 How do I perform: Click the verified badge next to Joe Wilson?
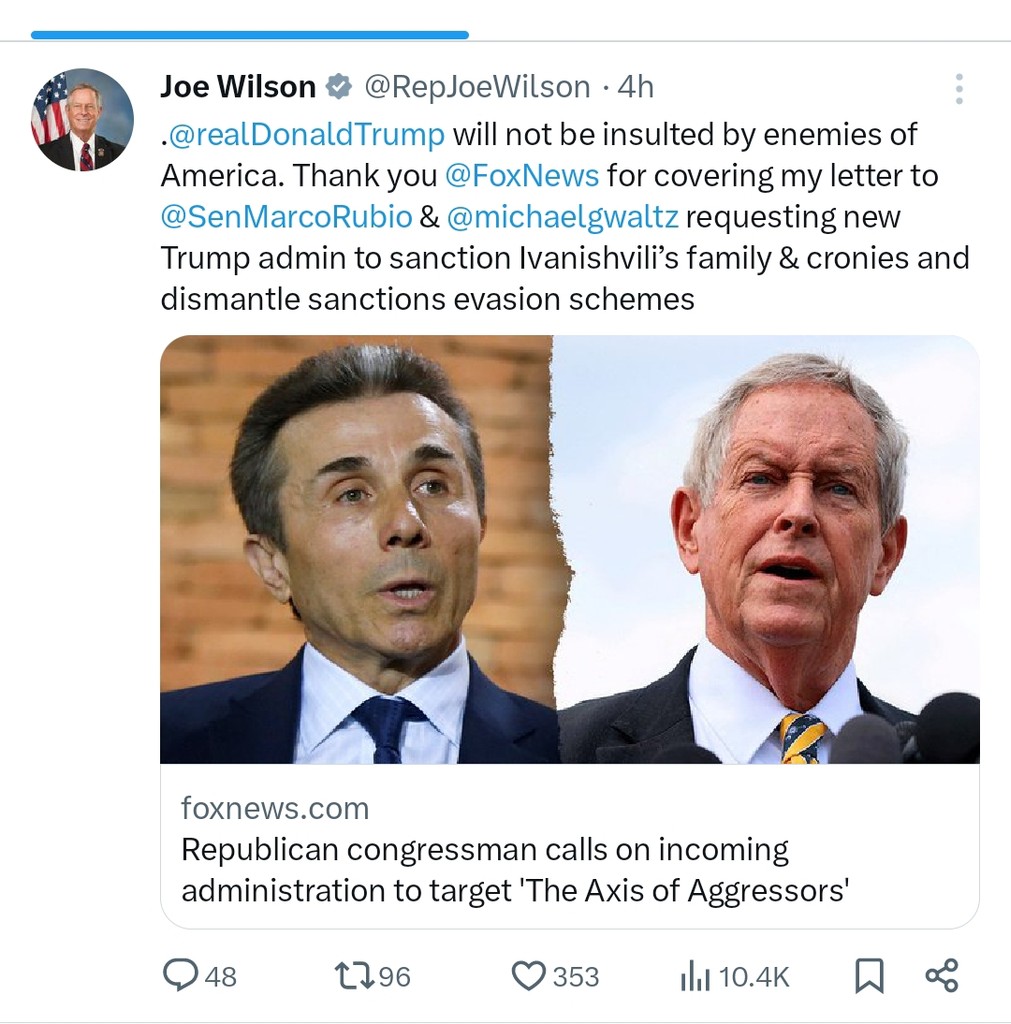click(339, 88)
